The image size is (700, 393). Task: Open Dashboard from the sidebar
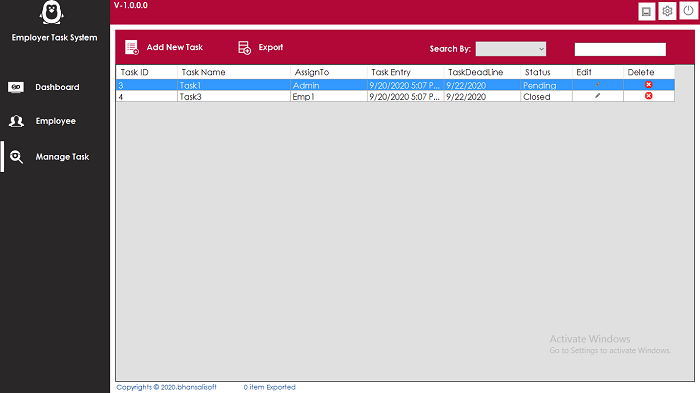57,87
